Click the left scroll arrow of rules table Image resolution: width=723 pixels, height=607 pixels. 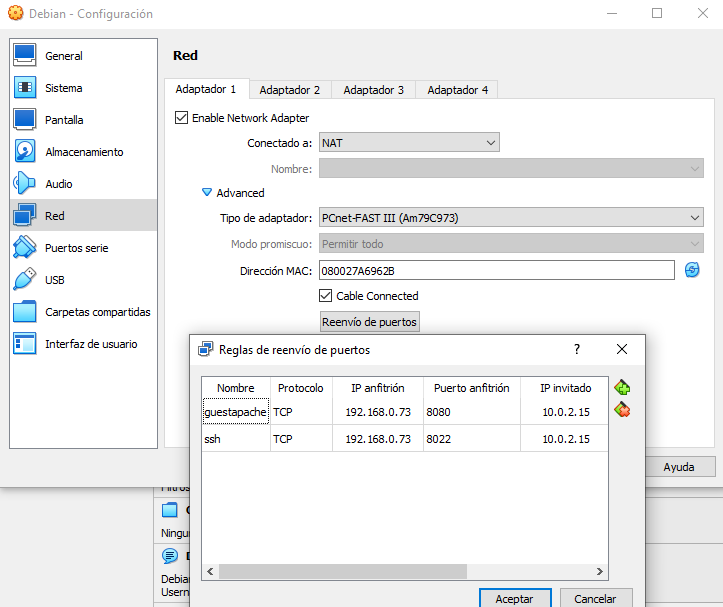210,571
